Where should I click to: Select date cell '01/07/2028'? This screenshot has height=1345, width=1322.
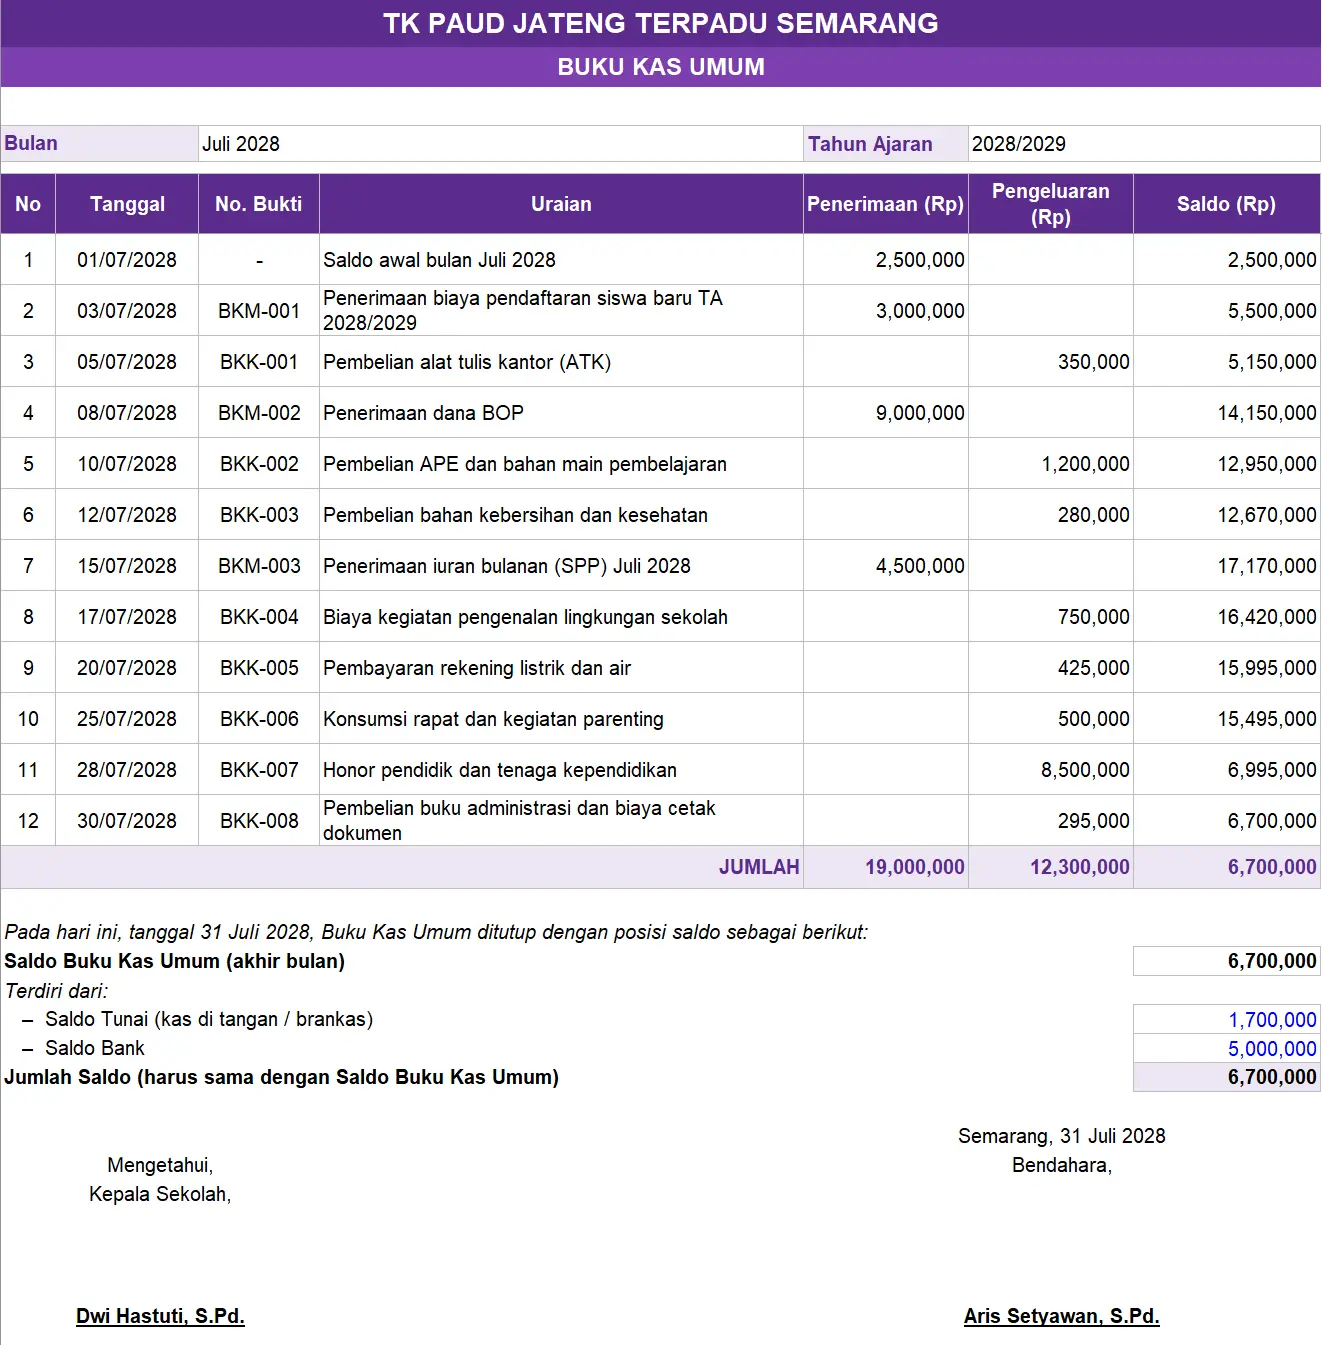point(127,260)
